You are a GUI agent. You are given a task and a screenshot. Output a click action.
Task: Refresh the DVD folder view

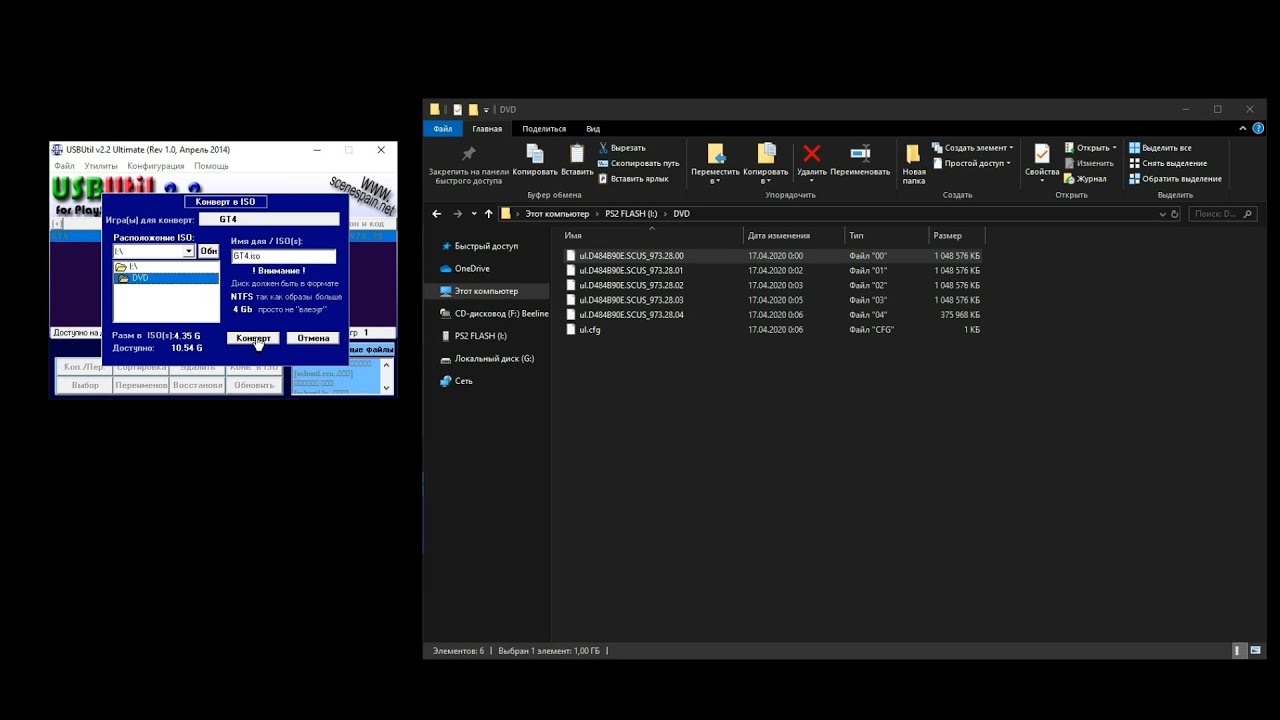(x=1175, y=214)
